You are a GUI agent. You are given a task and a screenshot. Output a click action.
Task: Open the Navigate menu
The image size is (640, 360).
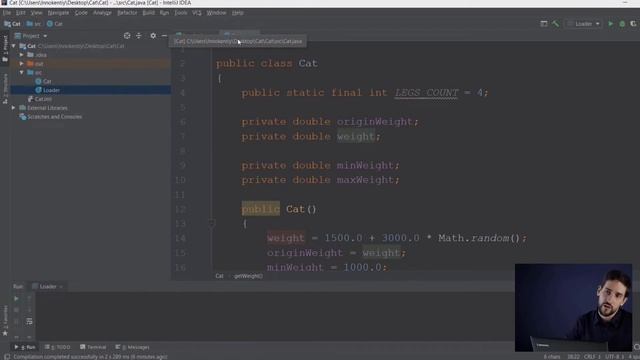click(x=58, y=13)
